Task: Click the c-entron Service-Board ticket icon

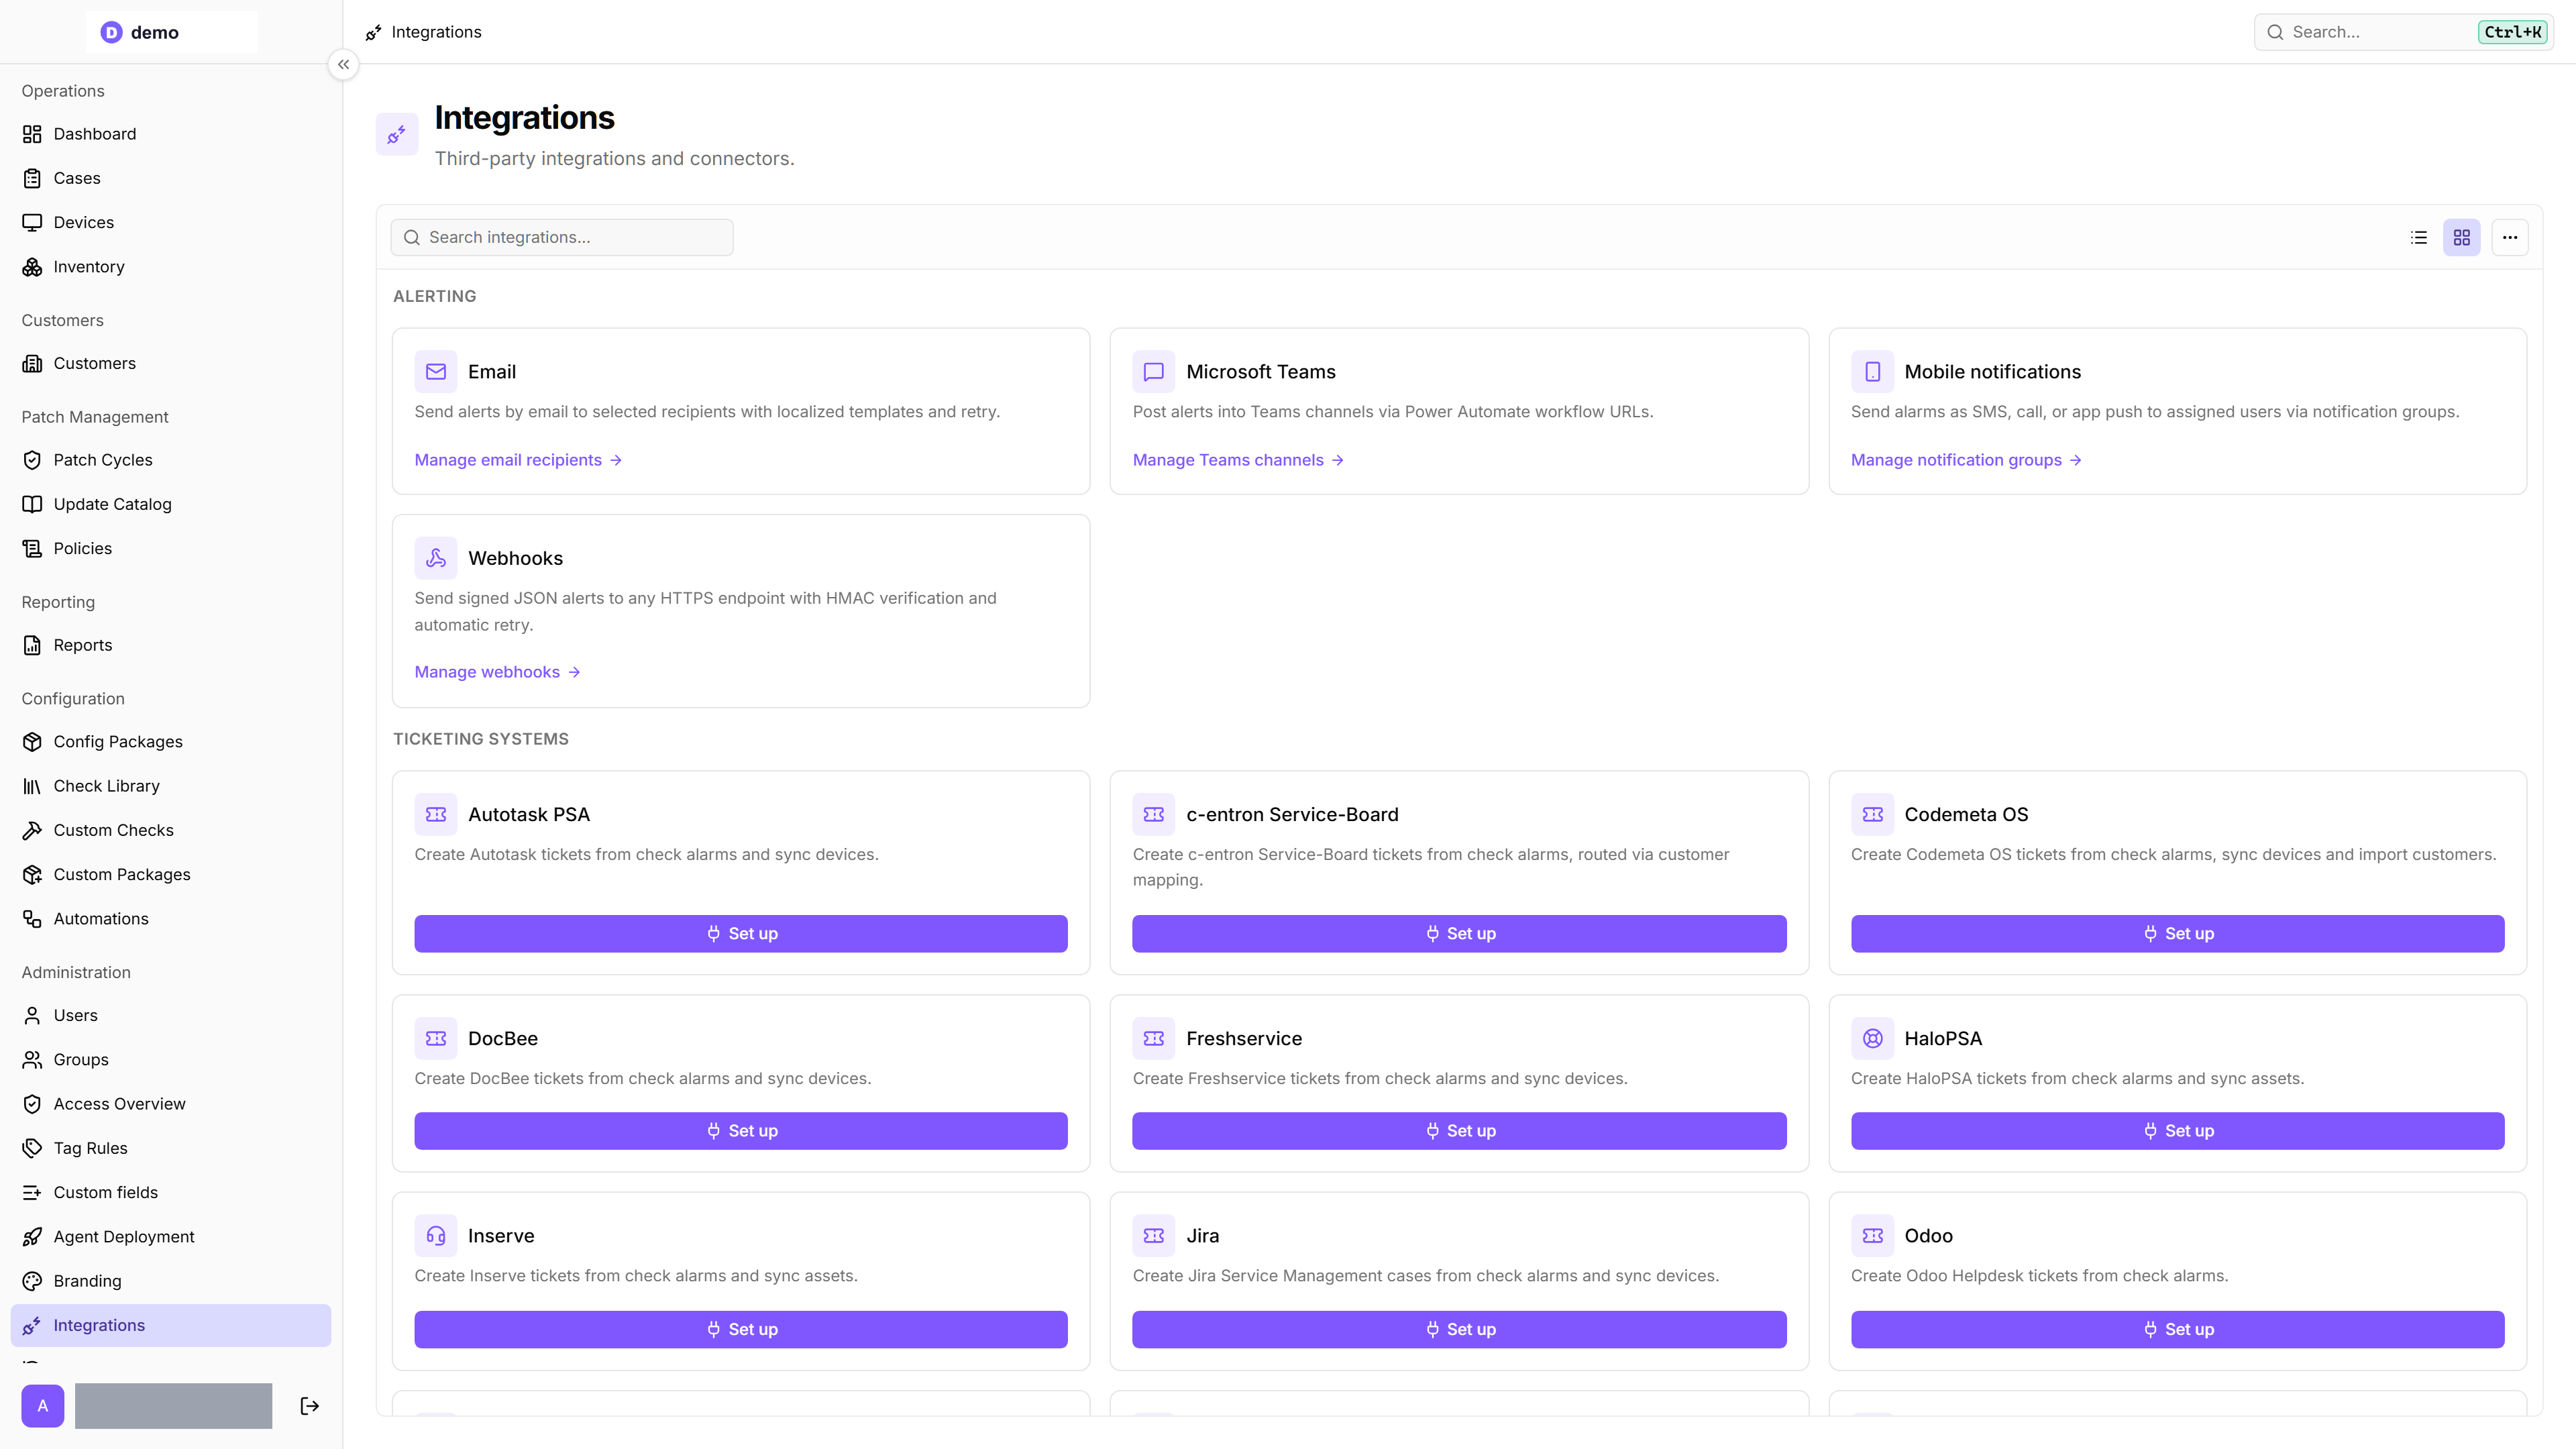Action: tap(1153, 815)
